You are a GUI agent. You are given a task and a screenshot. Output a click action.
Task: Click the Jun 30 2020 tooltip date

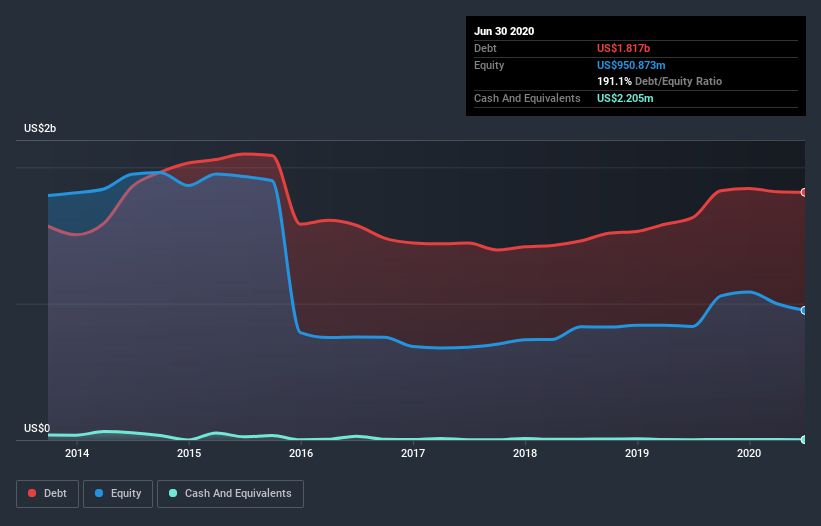coord(504,31)
